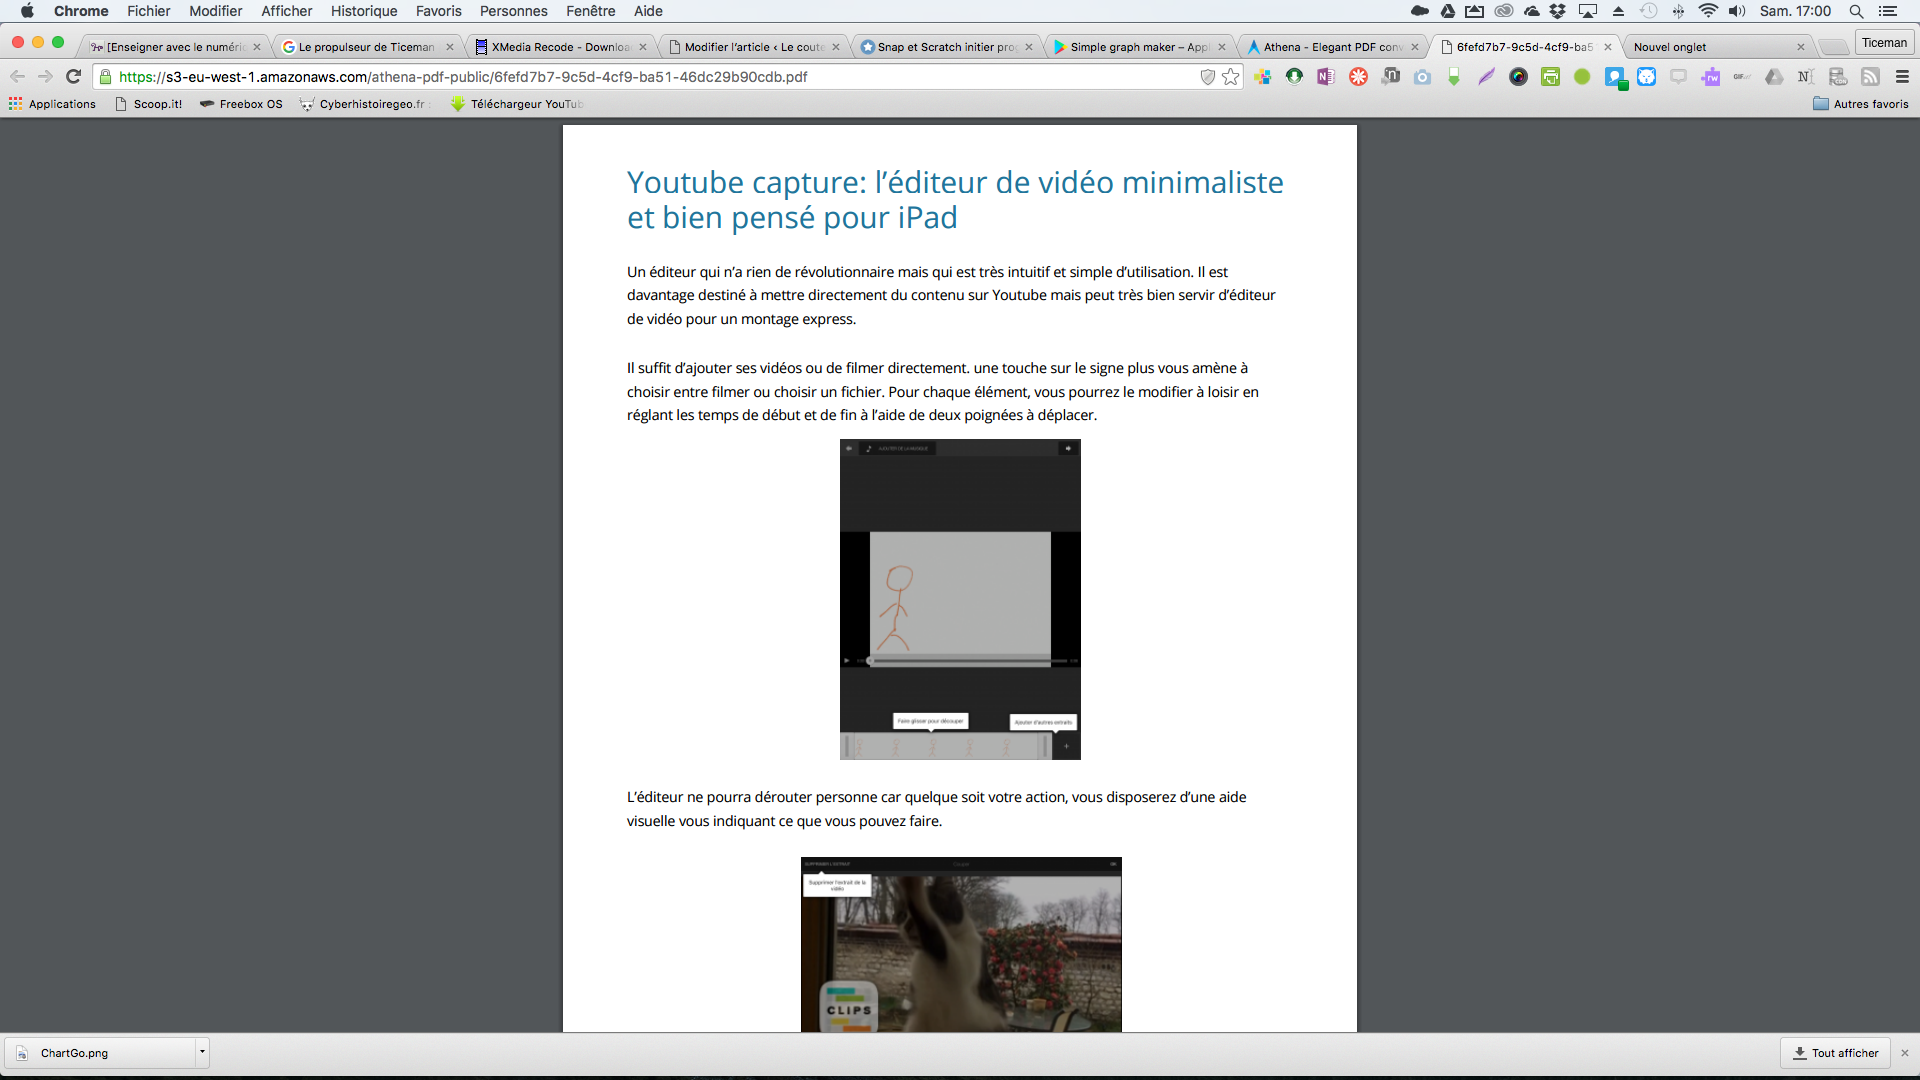Open the Historique menu
The height and width of the screenshot is (1080, 1920).
pos(364,11)
